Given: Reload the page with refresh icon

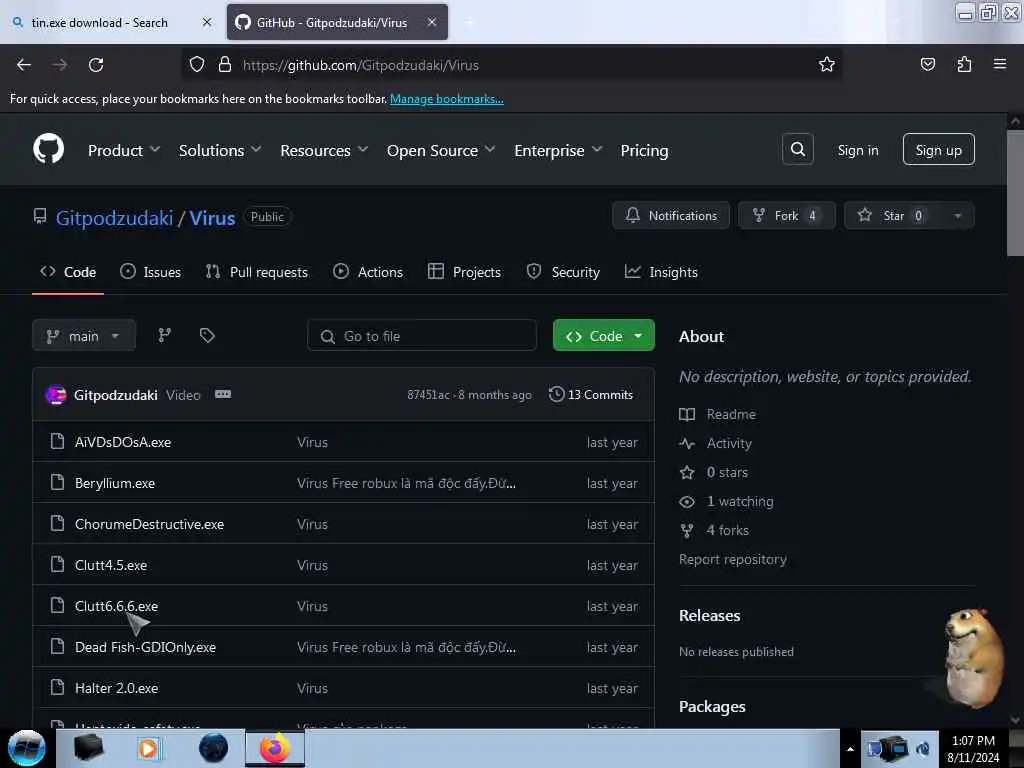Looking at the screenshot, I should click(96, 65).
